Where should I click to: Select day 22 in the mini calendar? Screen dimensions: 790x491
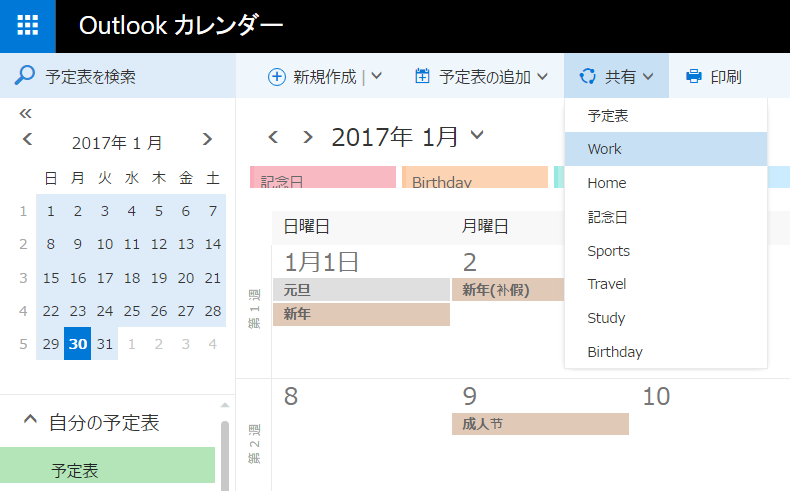[x=50, y=311]
